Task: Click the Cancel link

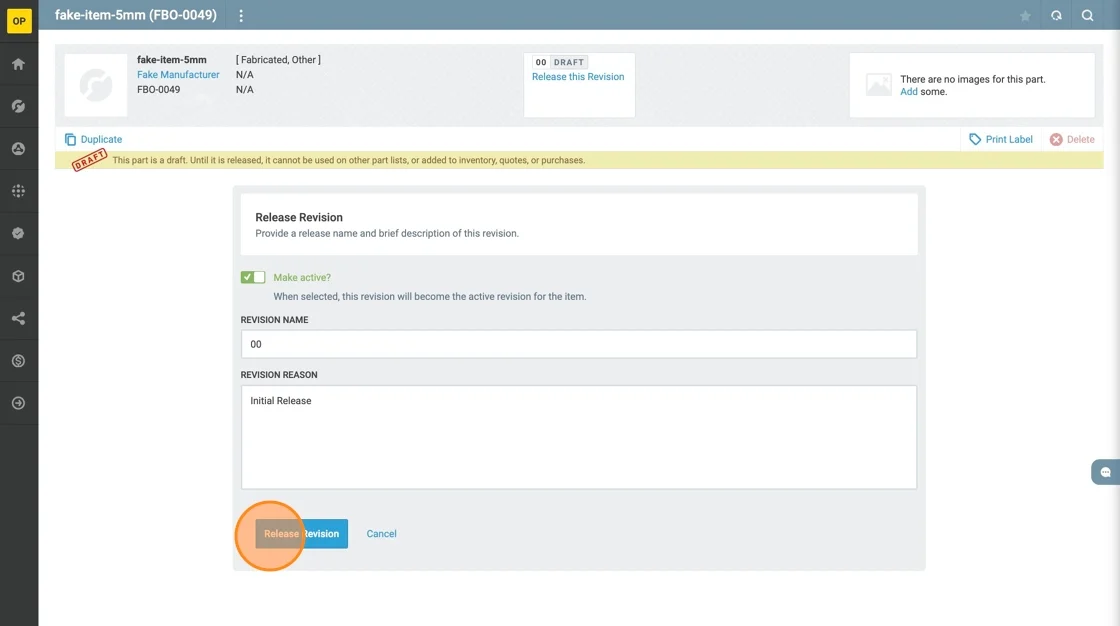Action: [x=381, y=534]
